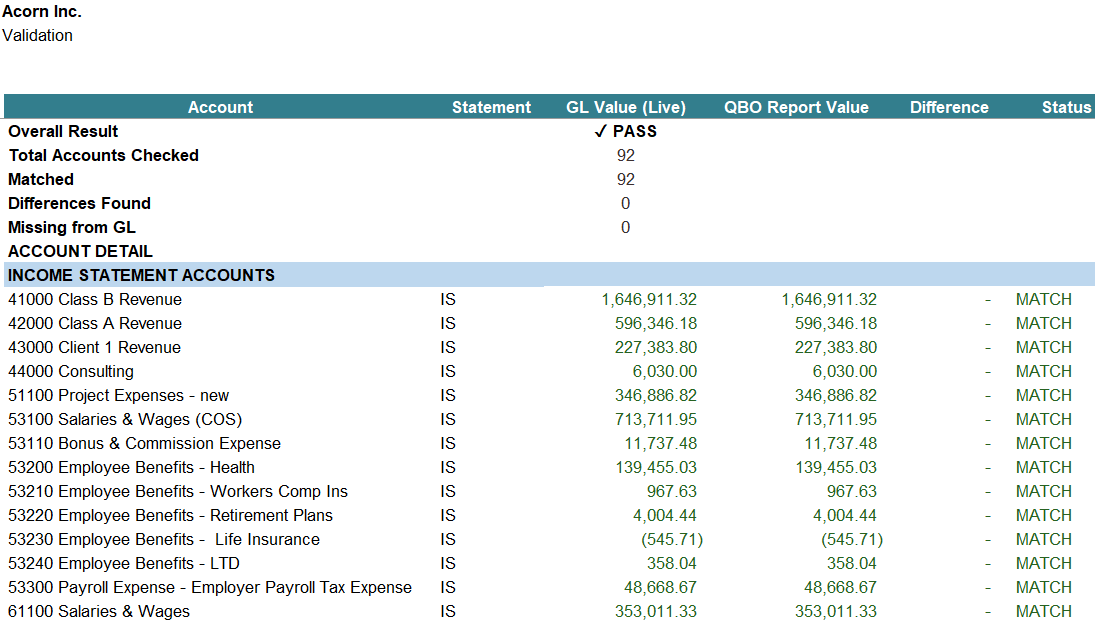Select 44000 Consulting account cell
Image resolution: width=1095 pixels, height=623 pixels.
tap(71, 371)
